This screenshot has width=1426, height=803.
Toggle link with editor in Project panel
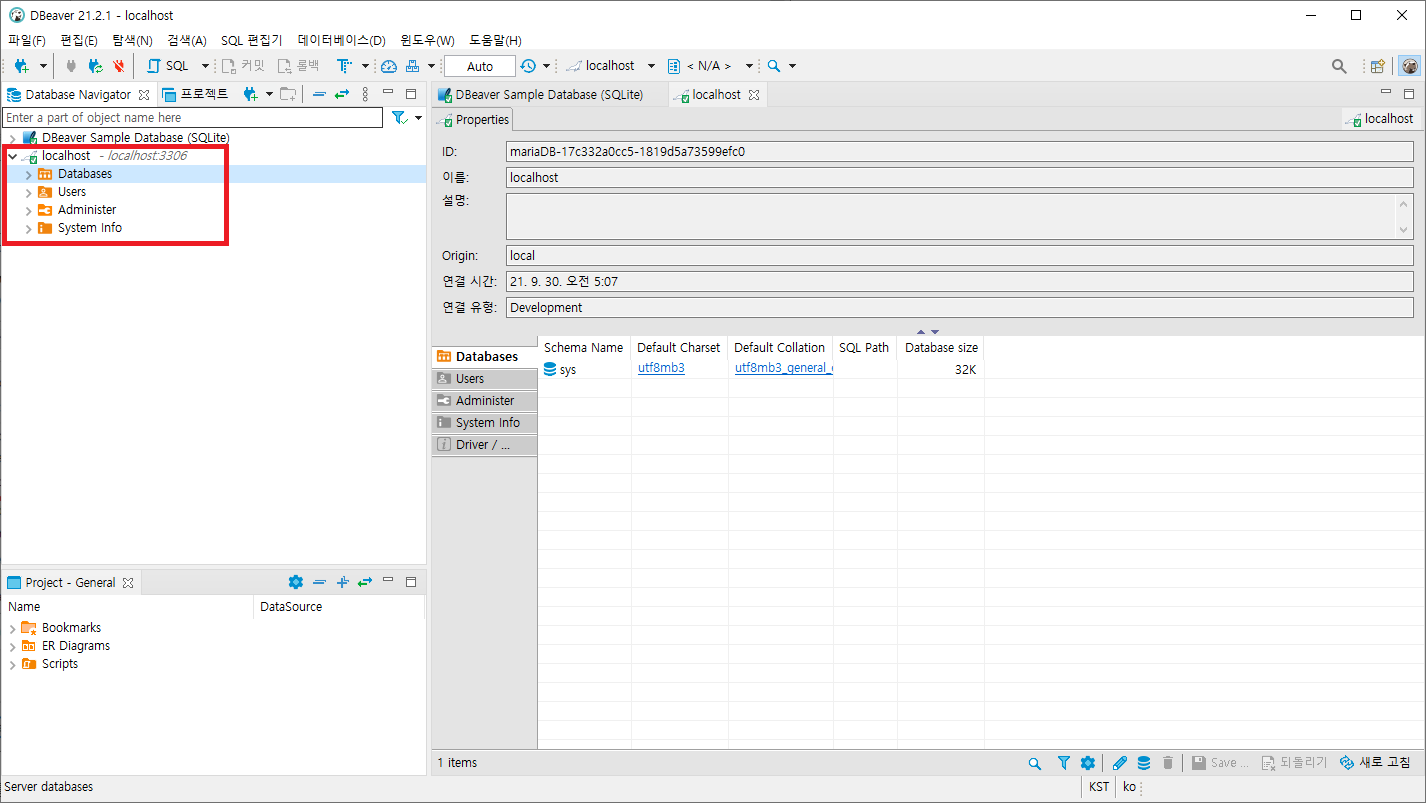365,582
